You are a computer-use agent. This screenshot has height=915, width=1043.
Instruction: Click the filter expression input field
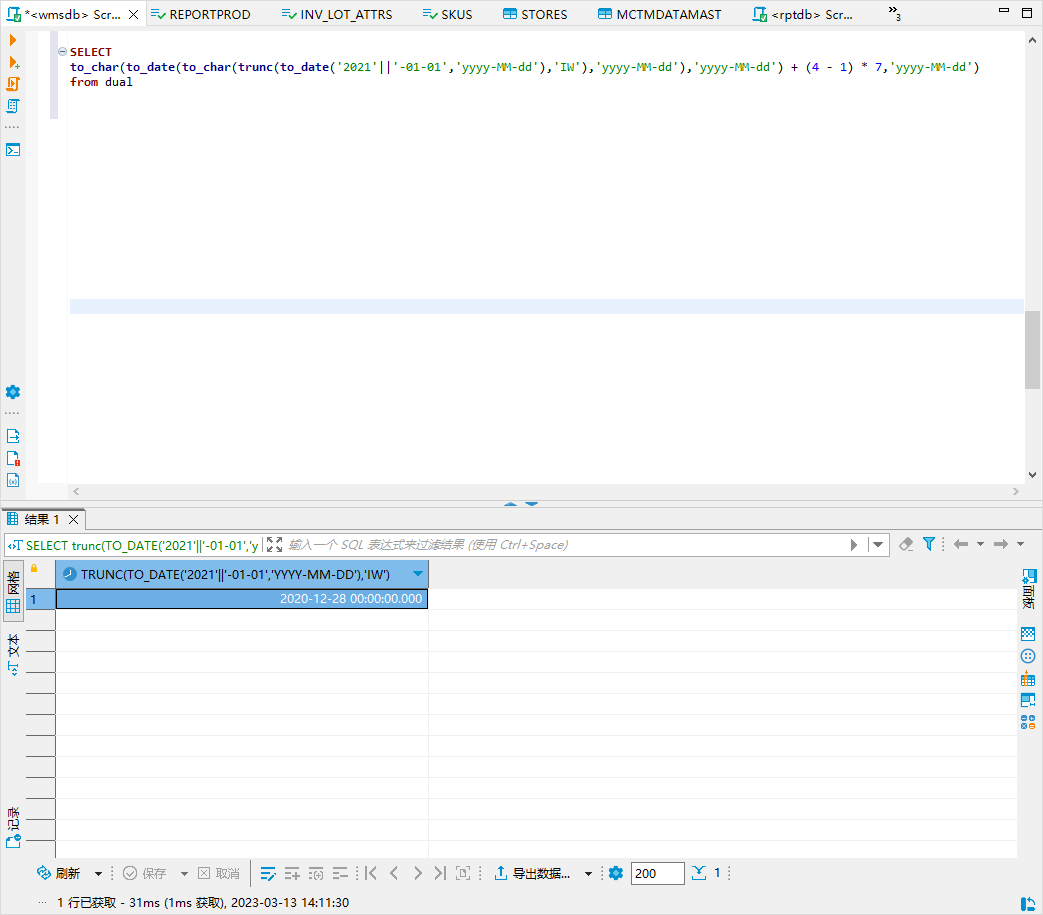pyautogui.click(x=565, y=545)
